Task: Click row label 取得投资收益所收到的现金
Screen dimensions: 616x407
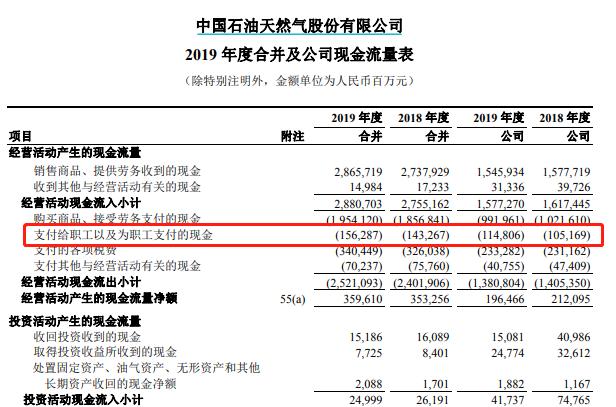Action: click(105, 352)
